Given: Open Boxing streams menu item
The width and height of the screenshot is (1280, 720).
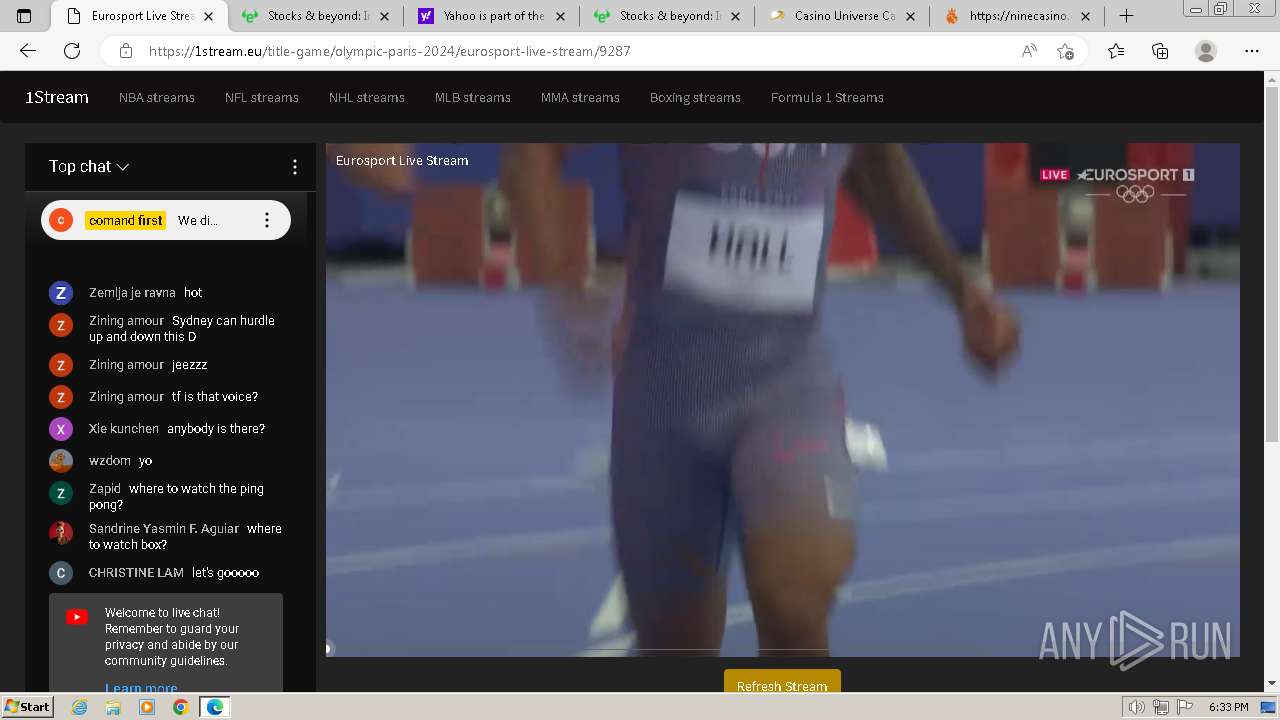Looking at the screenshot, I should 695,97.
